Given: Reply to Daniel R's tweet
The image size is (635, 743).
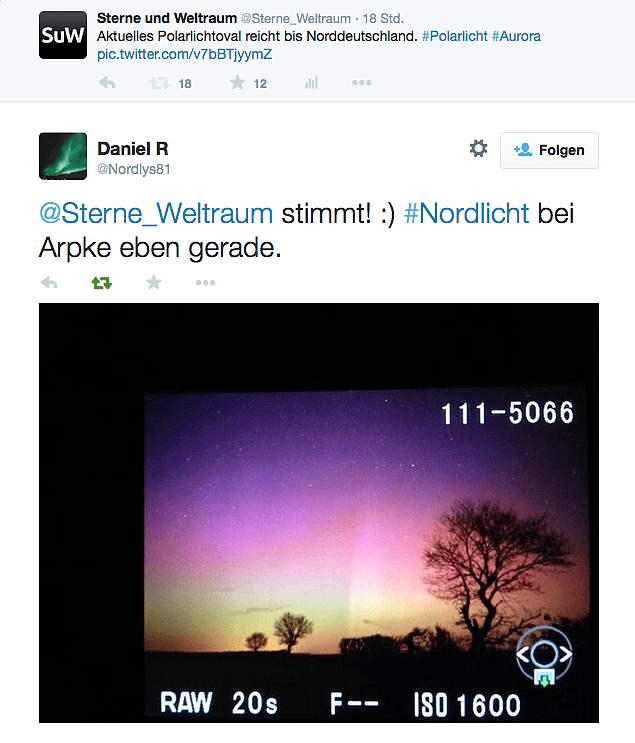Looking at the screenshot, I should tap(49, 283).
